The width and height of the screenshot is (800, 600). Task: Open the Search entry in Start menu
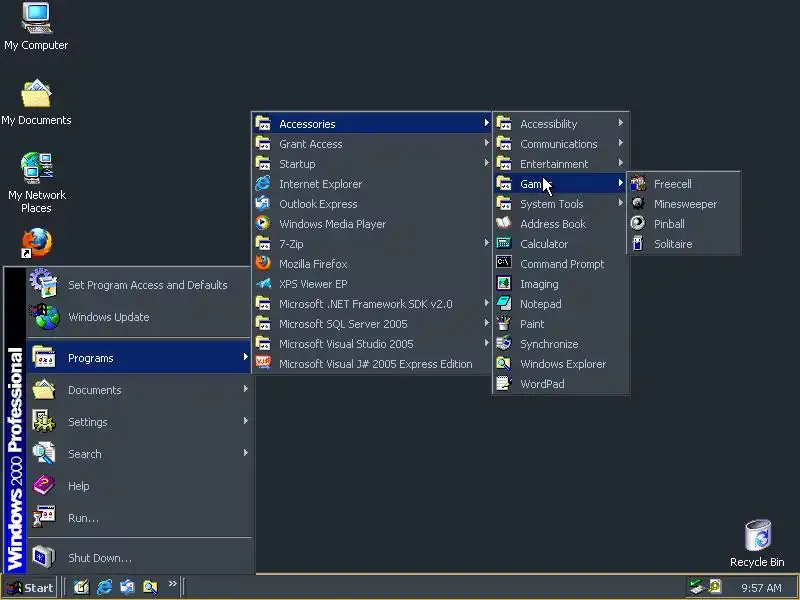[139, 454]
